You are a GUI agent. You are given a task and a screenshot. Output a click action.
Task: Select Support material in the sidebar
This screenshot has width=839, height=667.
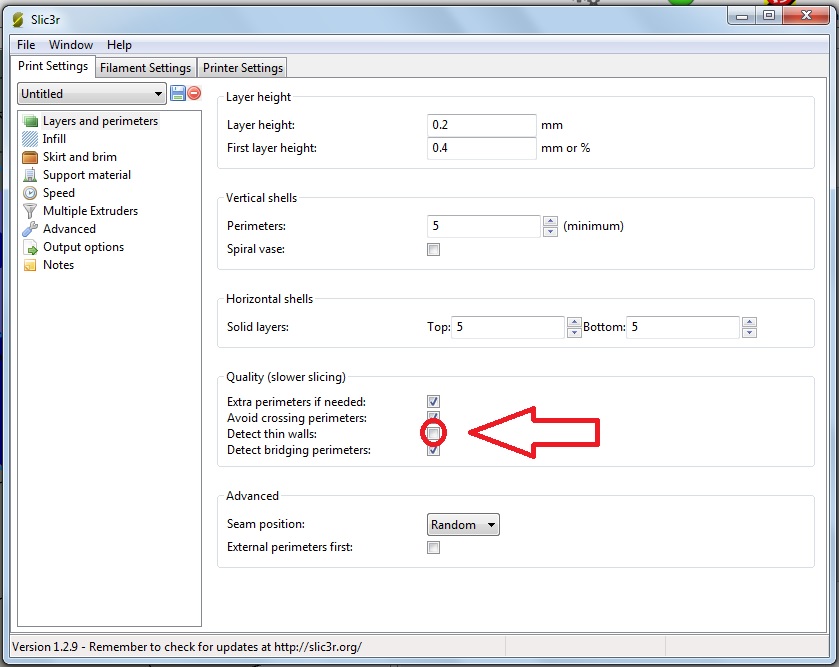87,175
